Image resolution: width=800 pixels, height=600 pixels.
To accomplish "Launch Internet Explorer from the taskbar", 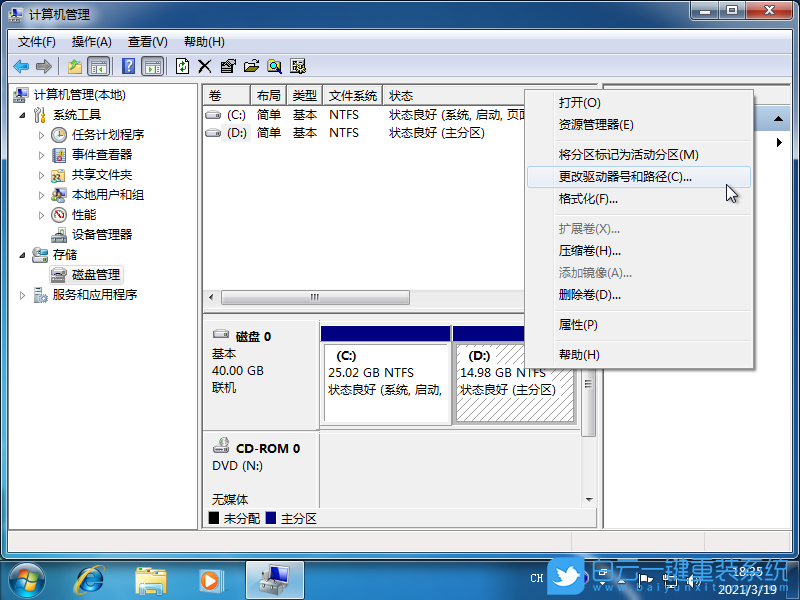I will pyautogui.click(x=90, y=580).
